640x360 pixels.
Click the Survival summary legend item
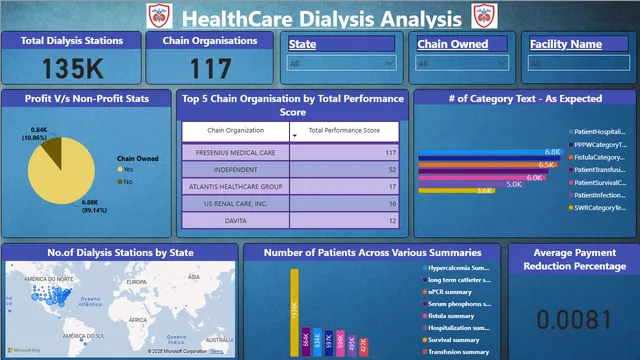[x=451, y=340]
